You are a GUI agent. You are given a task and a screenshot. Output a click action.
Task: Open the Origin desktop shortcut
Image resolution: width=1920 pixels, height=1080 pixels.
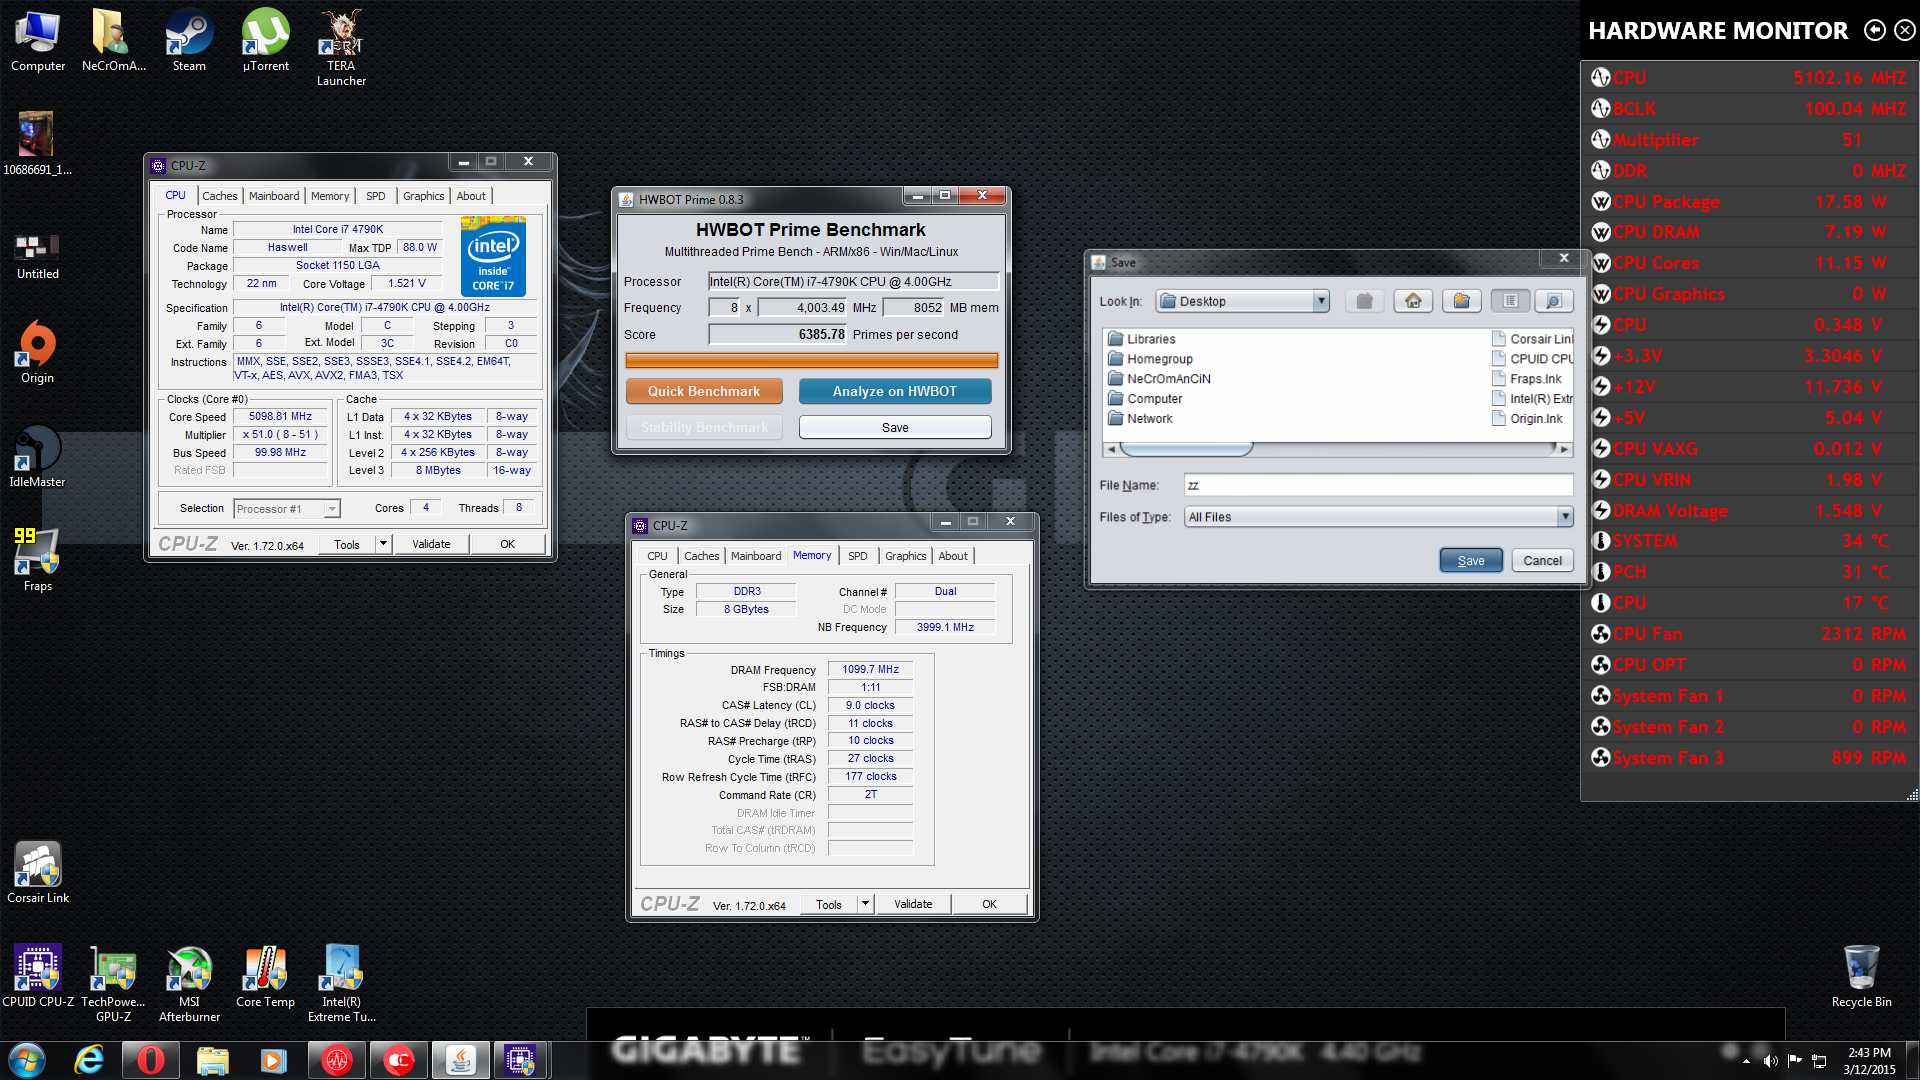37,352
